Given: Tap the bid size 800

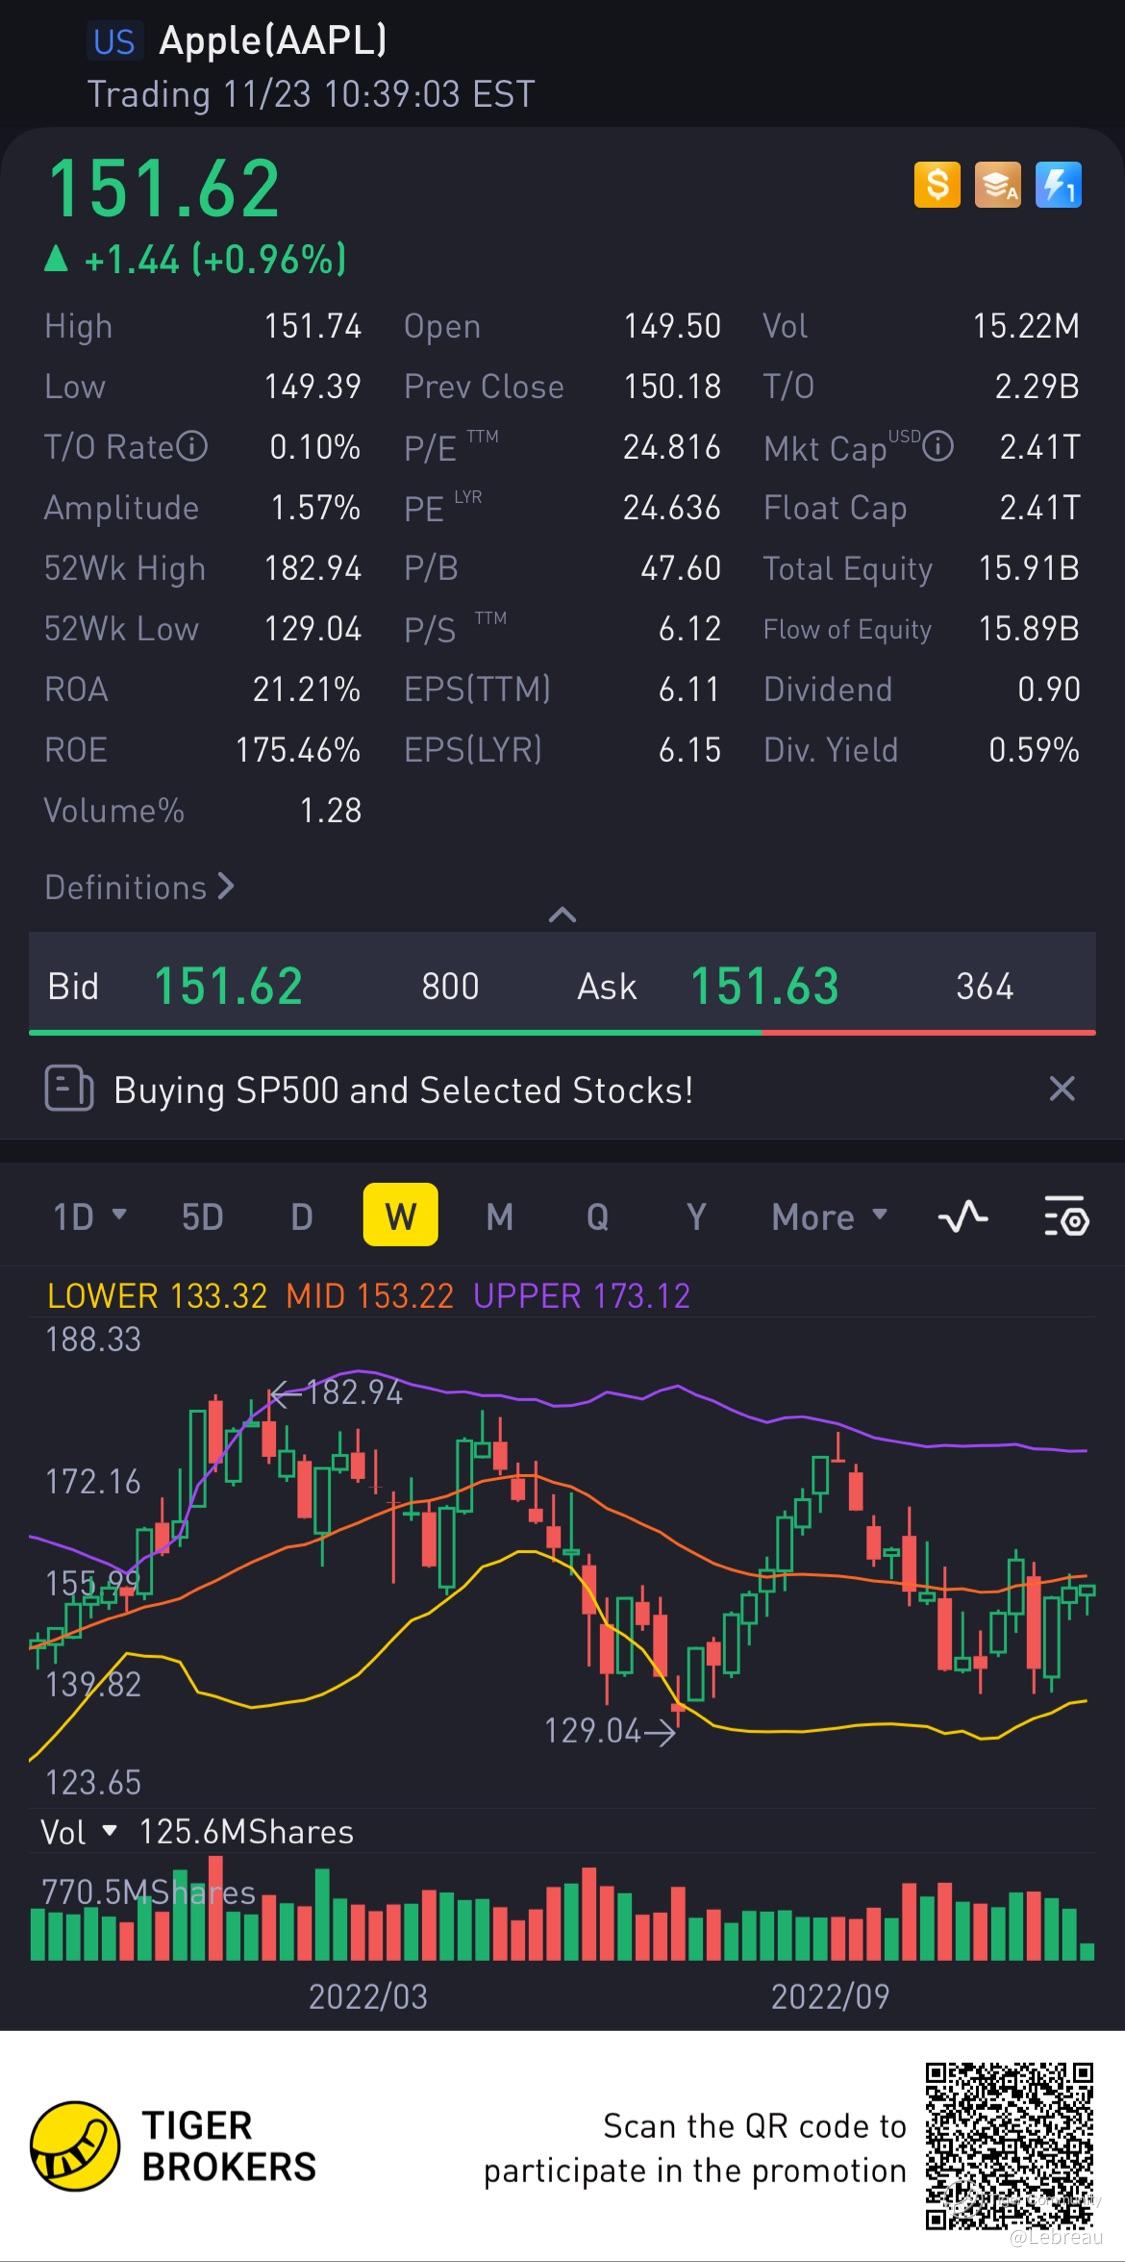Looking at the screenshot, I should pyautogui.click(x=450, y=987).
